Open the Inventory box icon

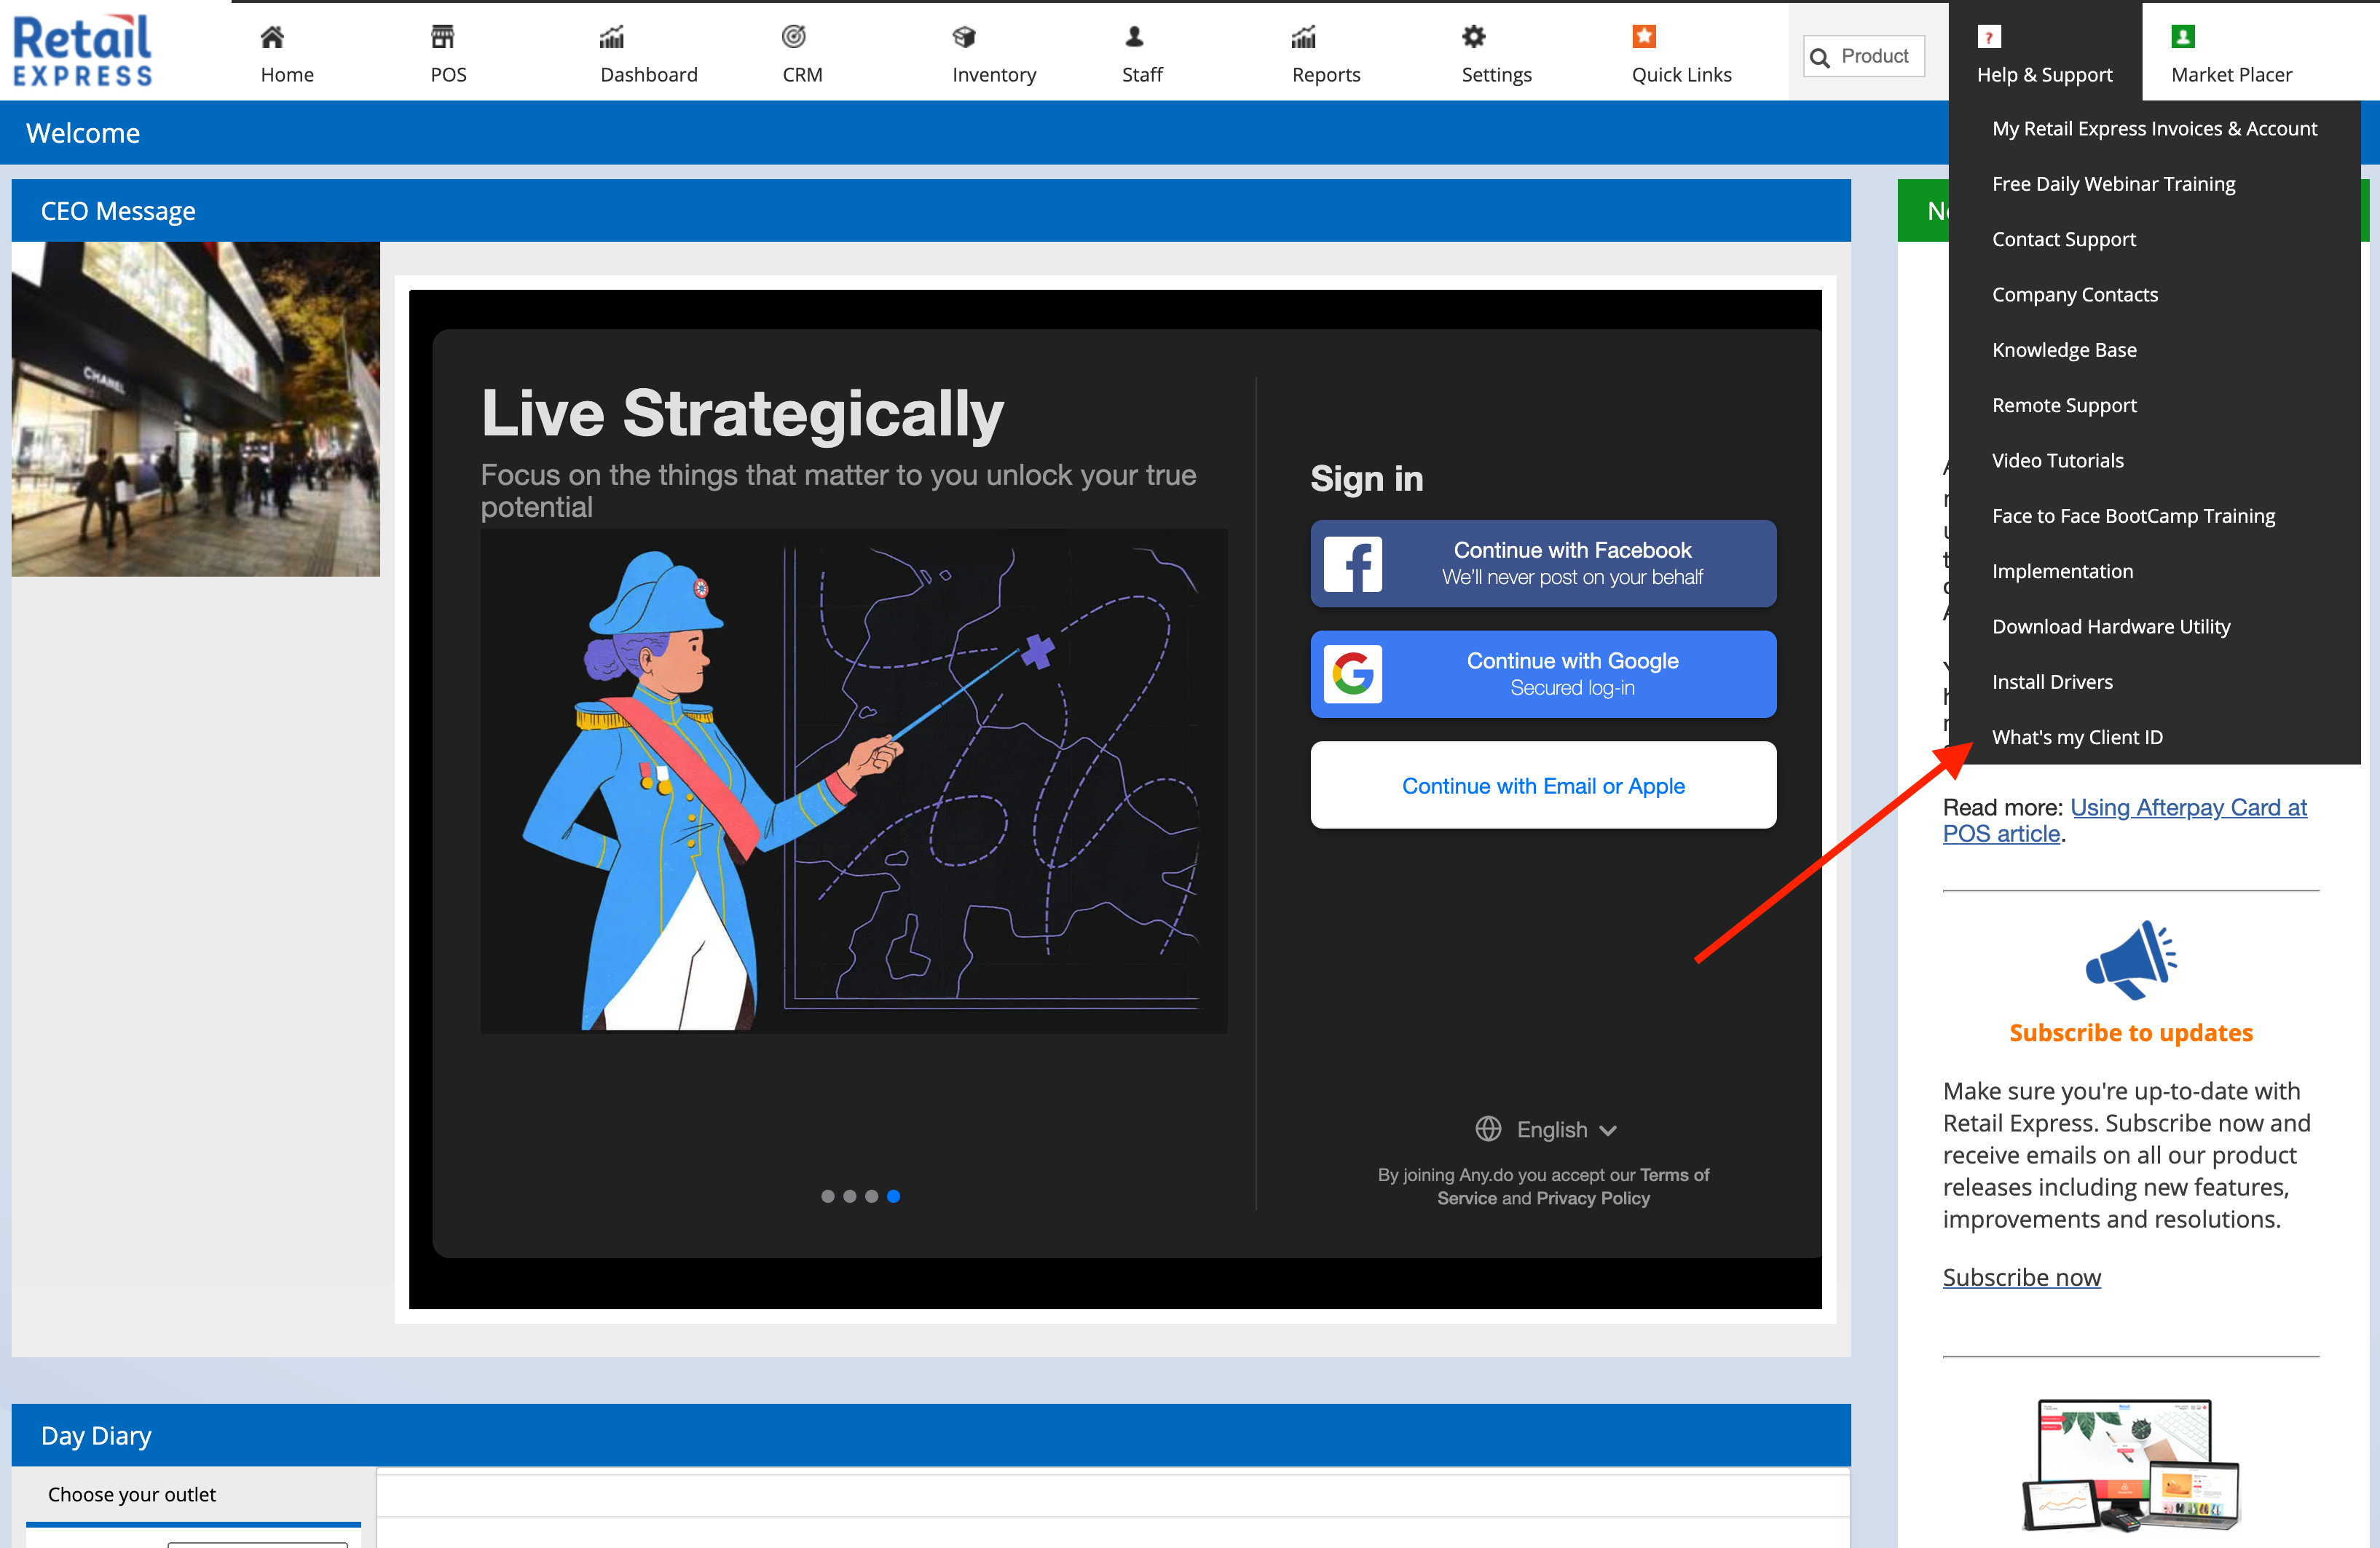click(x=964, y=37)
